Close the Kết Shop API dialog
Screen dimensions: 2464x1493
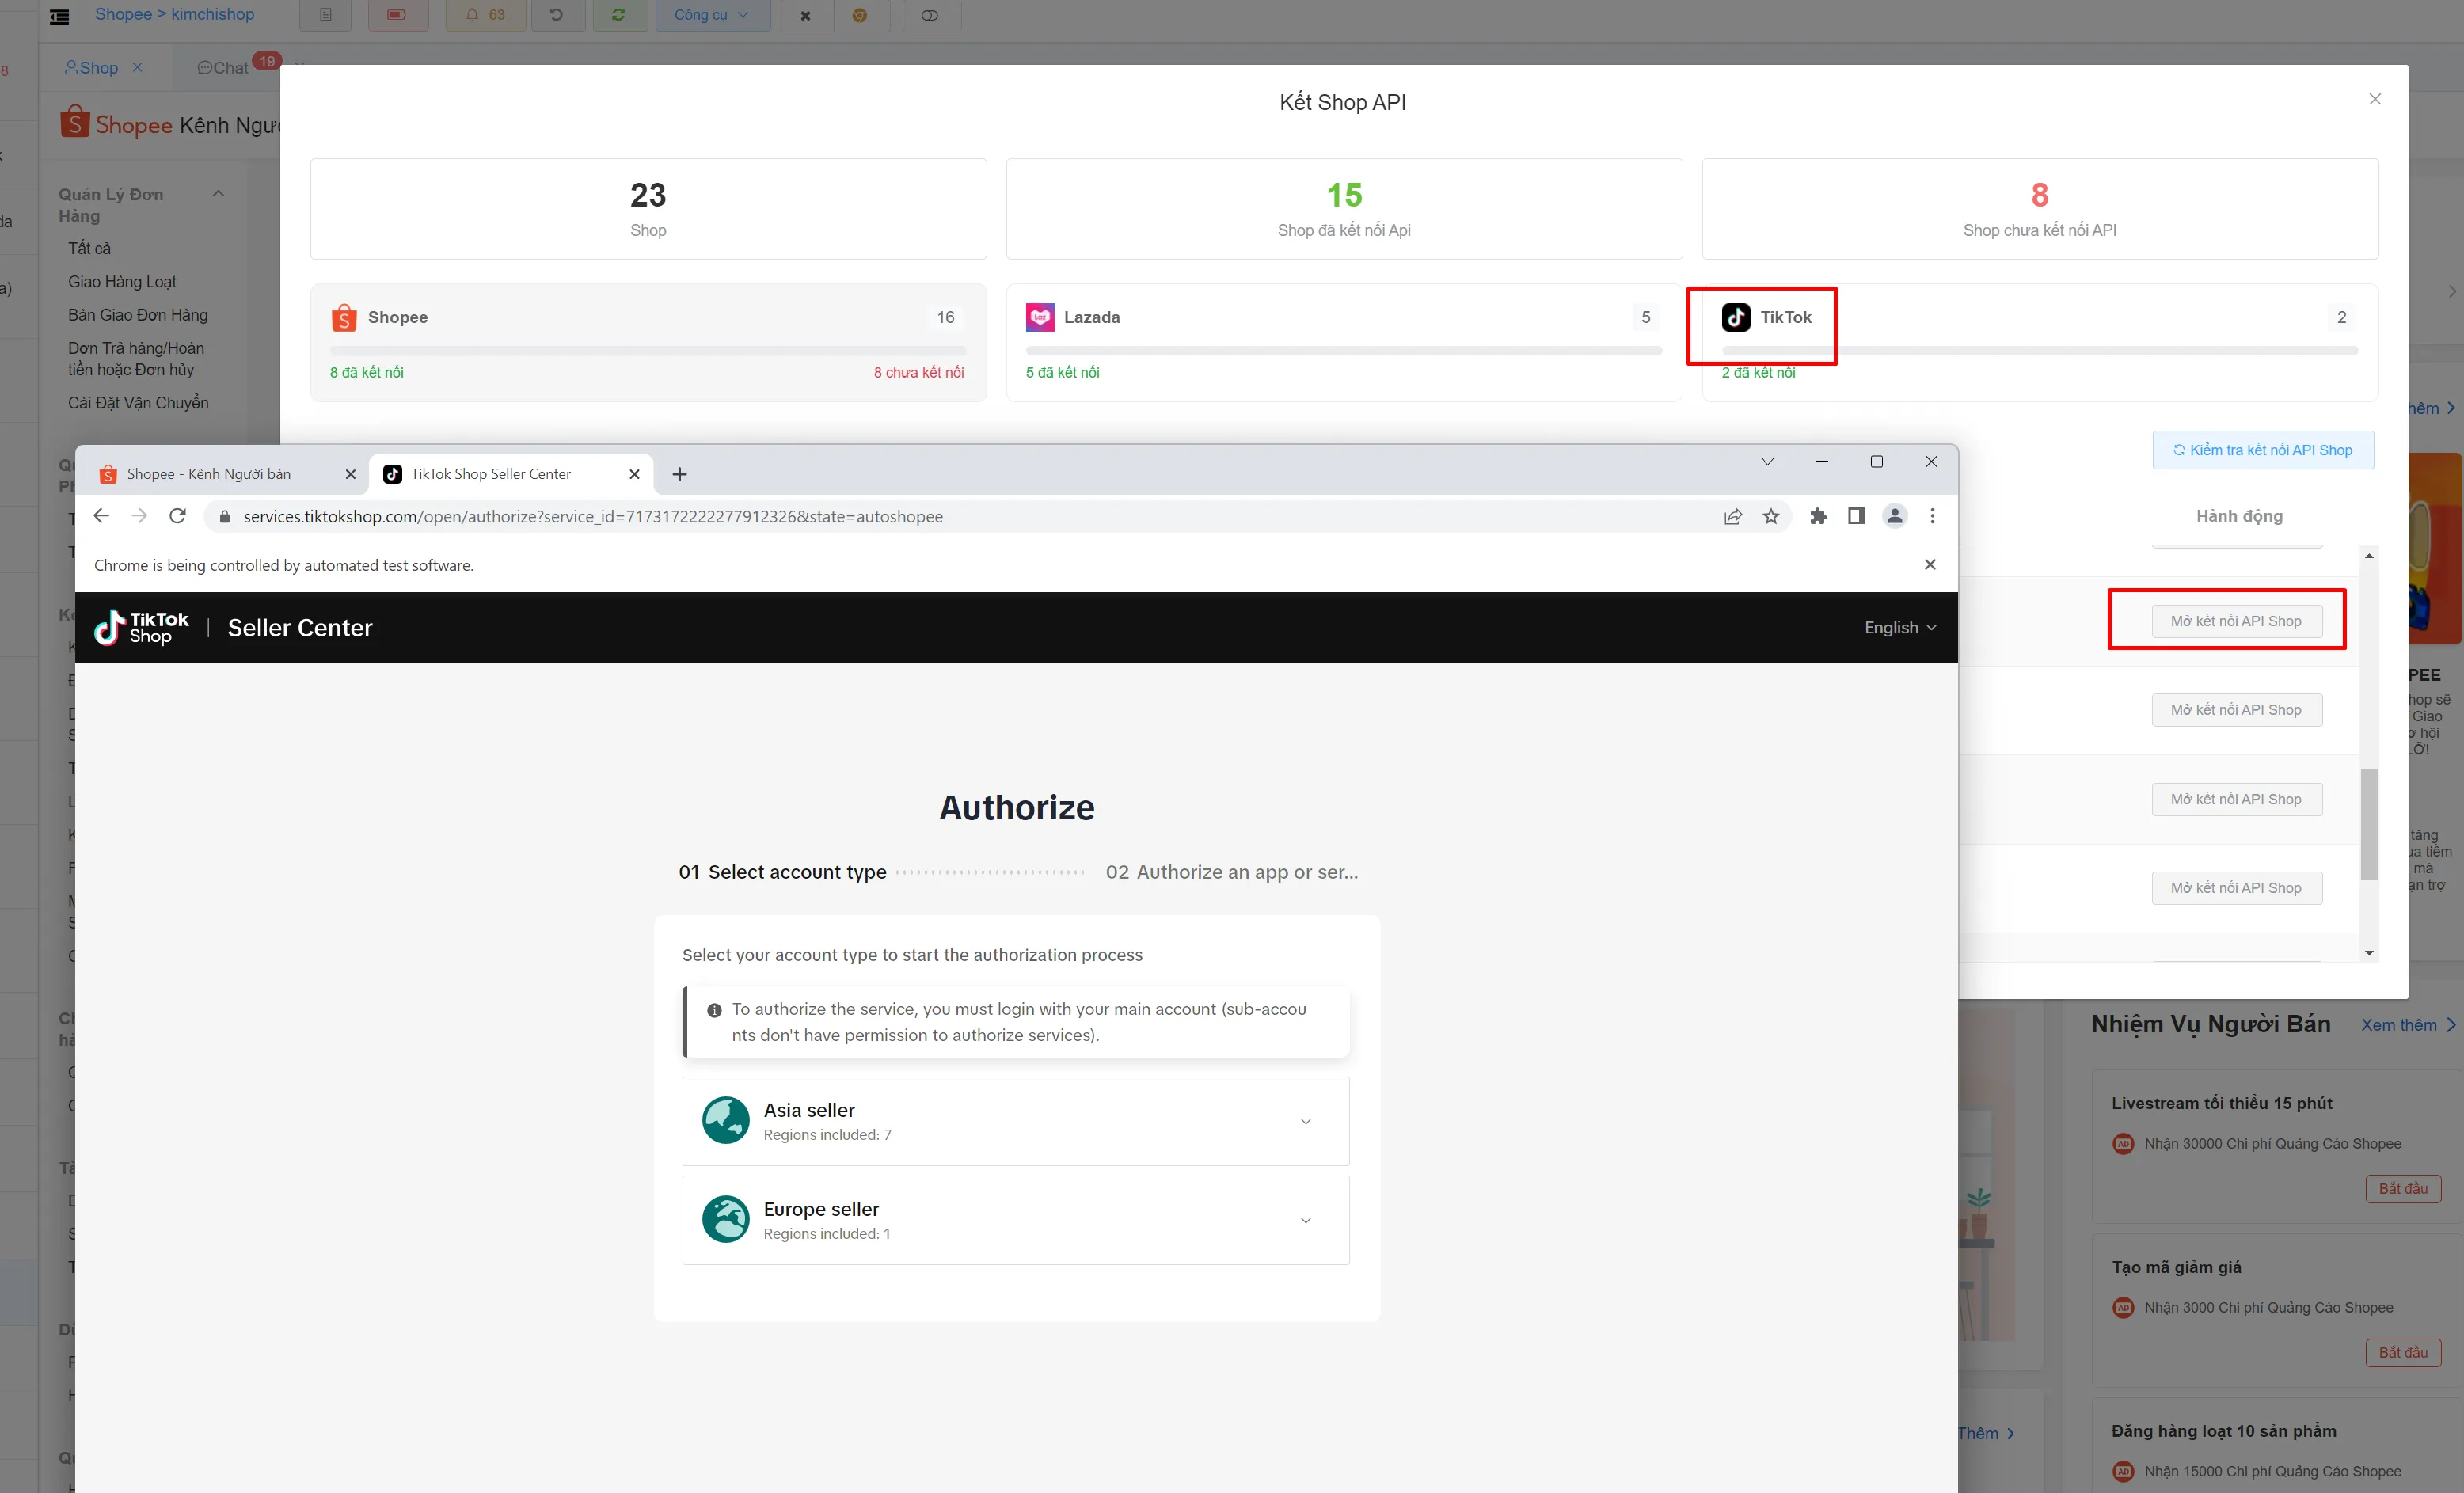tap(2375, 99)
